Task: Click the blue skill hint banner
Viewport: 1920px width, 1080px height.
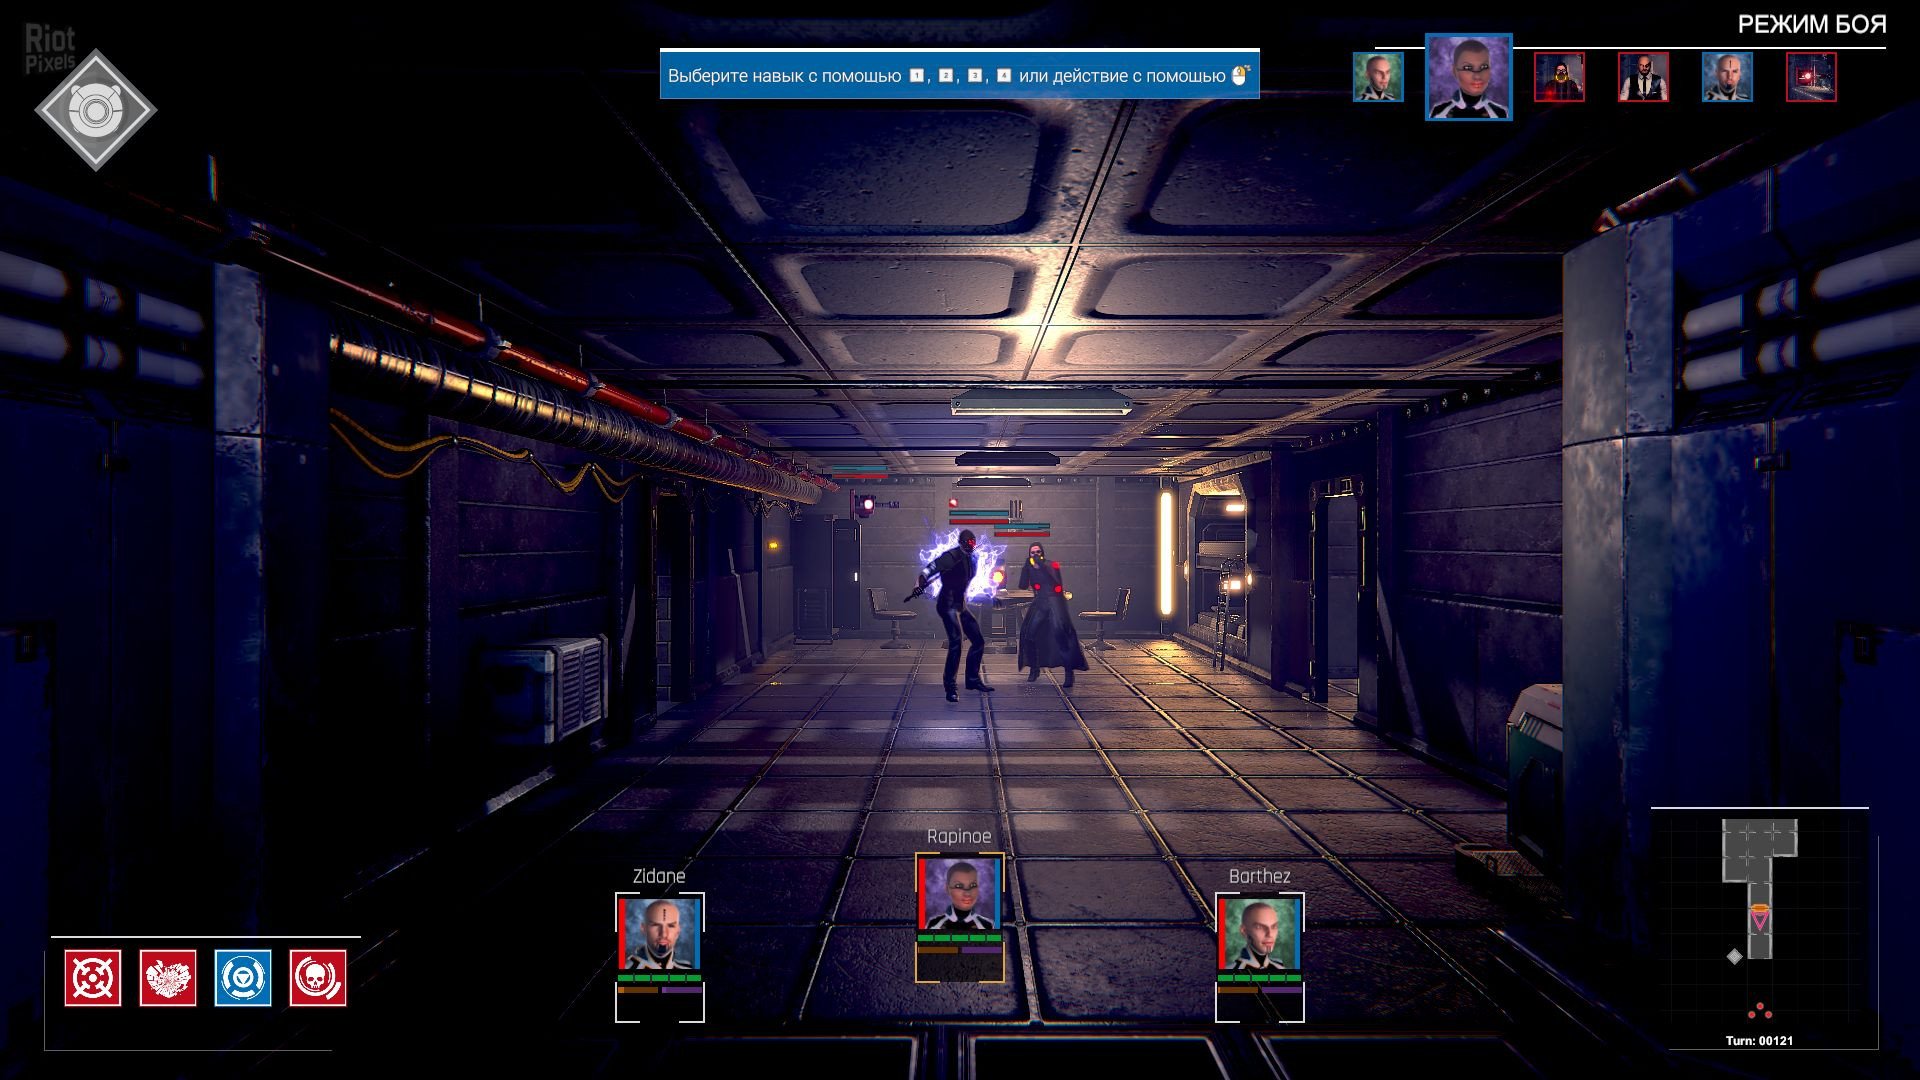Action: coord(959,75)
